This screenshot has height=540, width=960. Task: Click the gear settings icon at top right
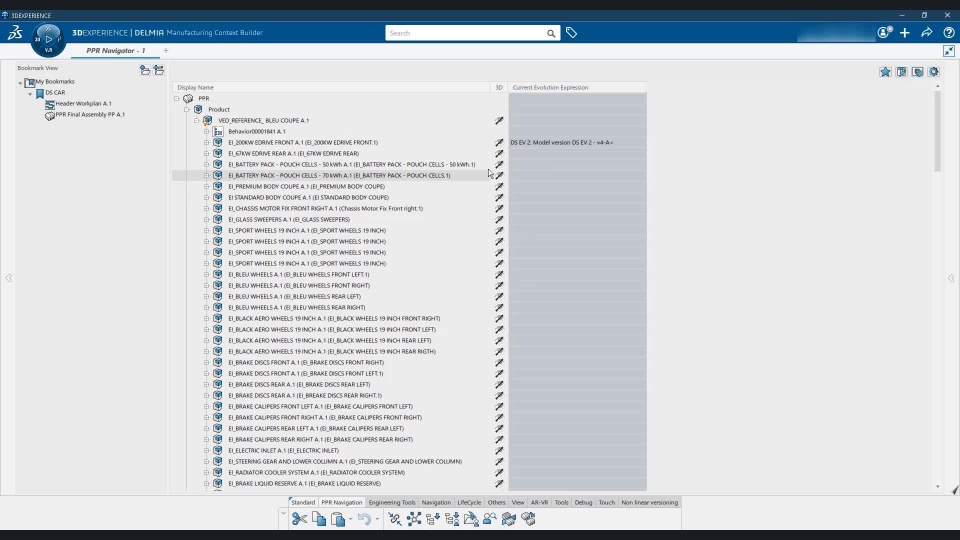pyautogui.click(x=934, y=72)
